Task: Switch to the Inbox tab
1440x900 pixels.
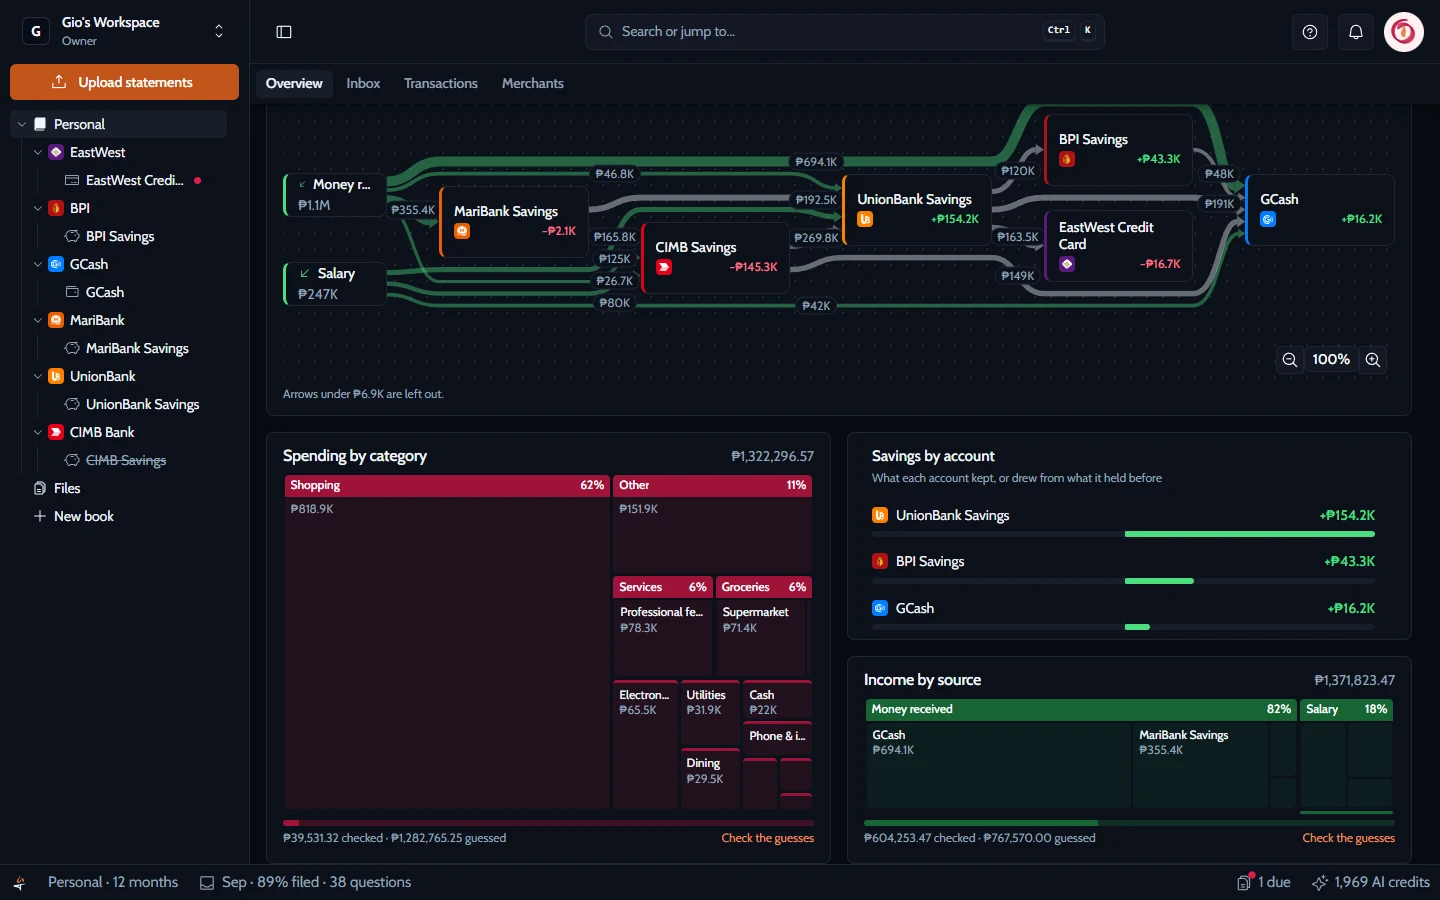Action: tap(363, 83)
